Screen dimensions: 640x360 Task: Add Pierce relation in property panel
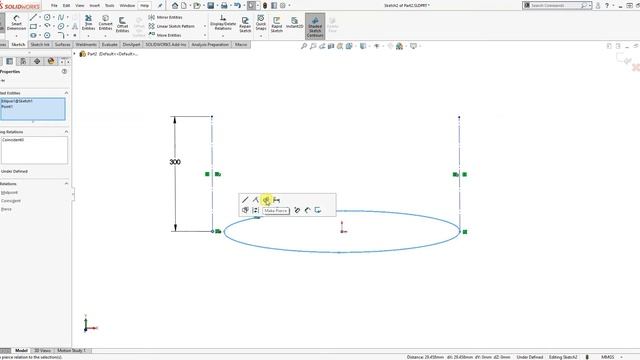(6, 209)
